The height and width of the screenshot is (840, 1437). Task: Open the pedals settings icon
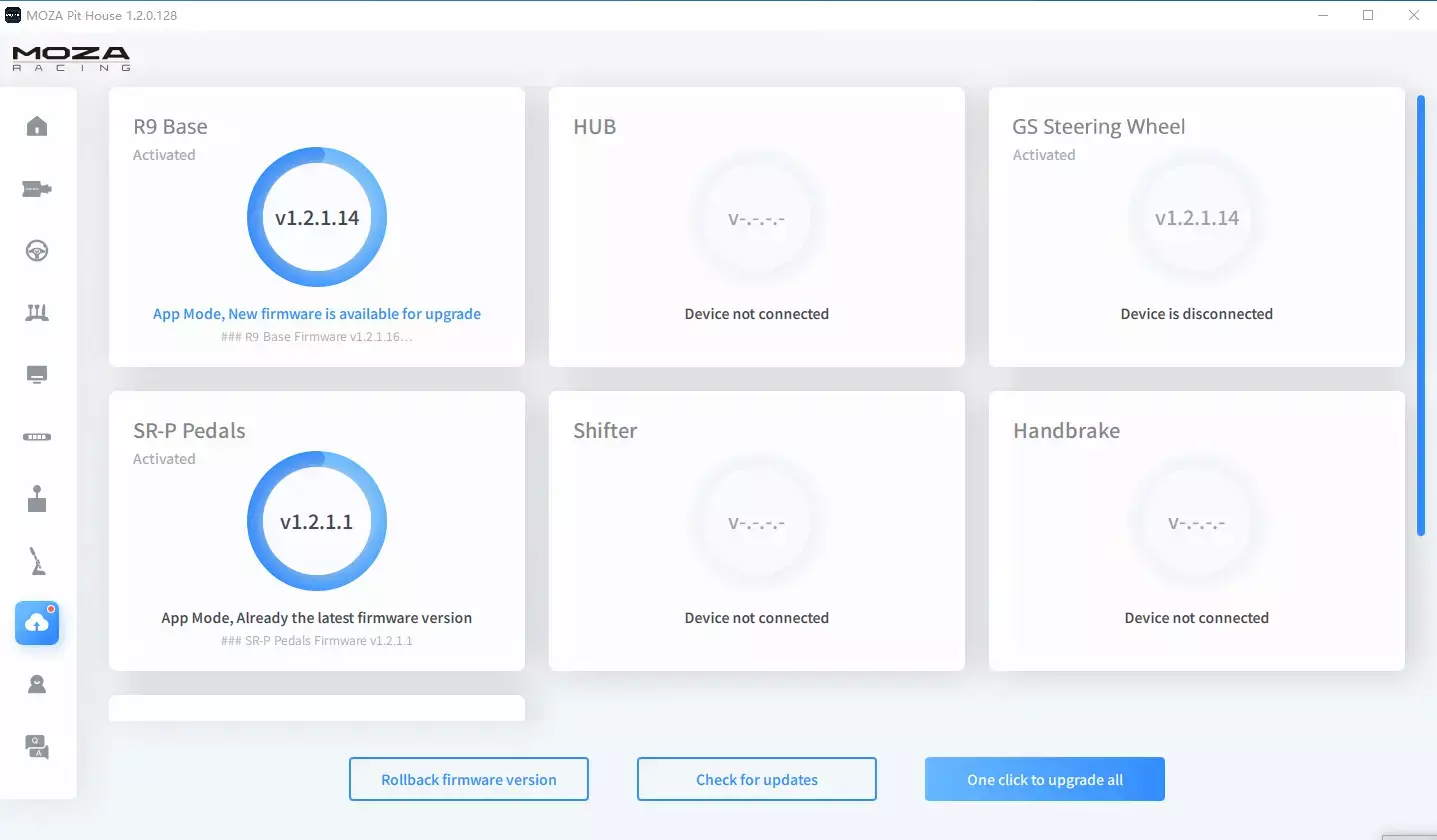tap(37, 313)
